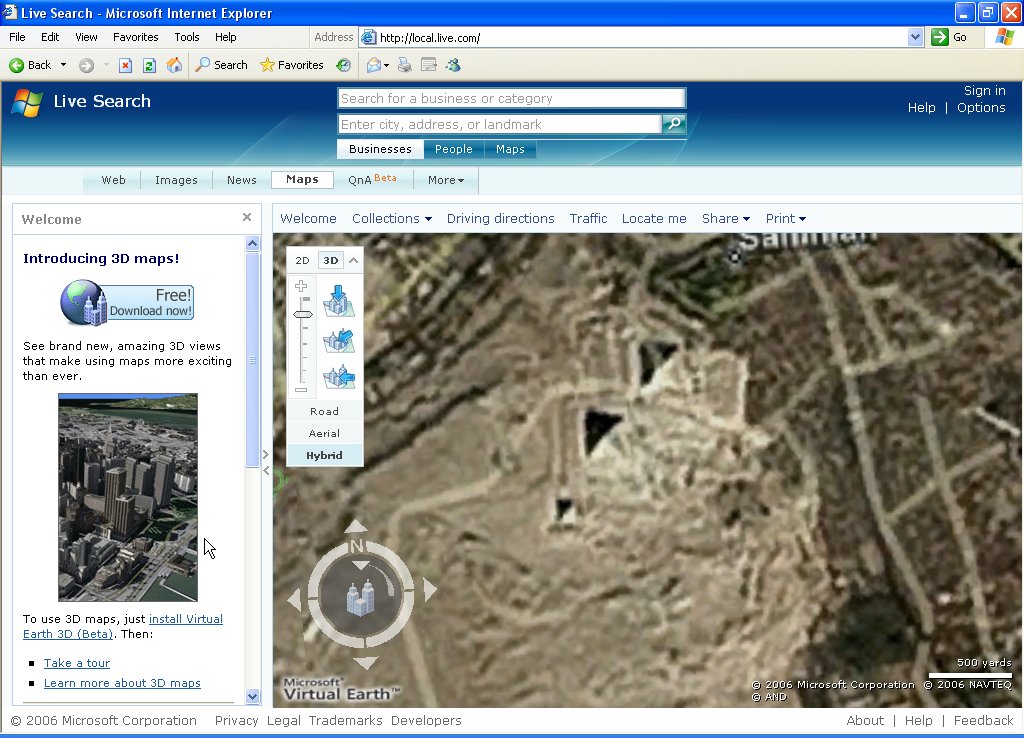Click the 3D city preview thumbnail
The image size is (1024, 738).
(128, 498)
